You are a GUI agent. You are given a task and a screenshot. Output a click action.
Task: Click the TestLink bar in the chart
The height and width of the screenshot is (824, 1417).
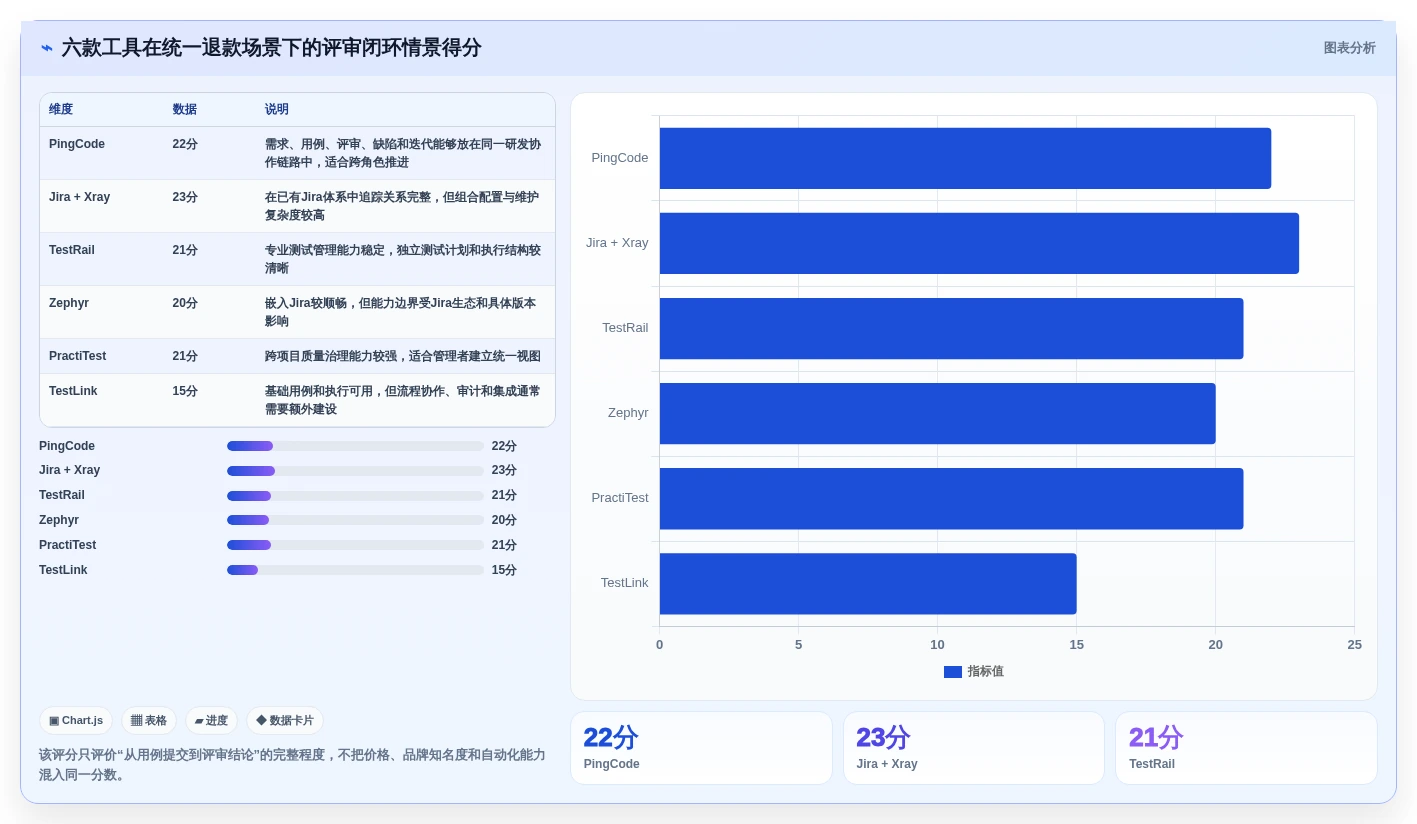pos(868,583)
